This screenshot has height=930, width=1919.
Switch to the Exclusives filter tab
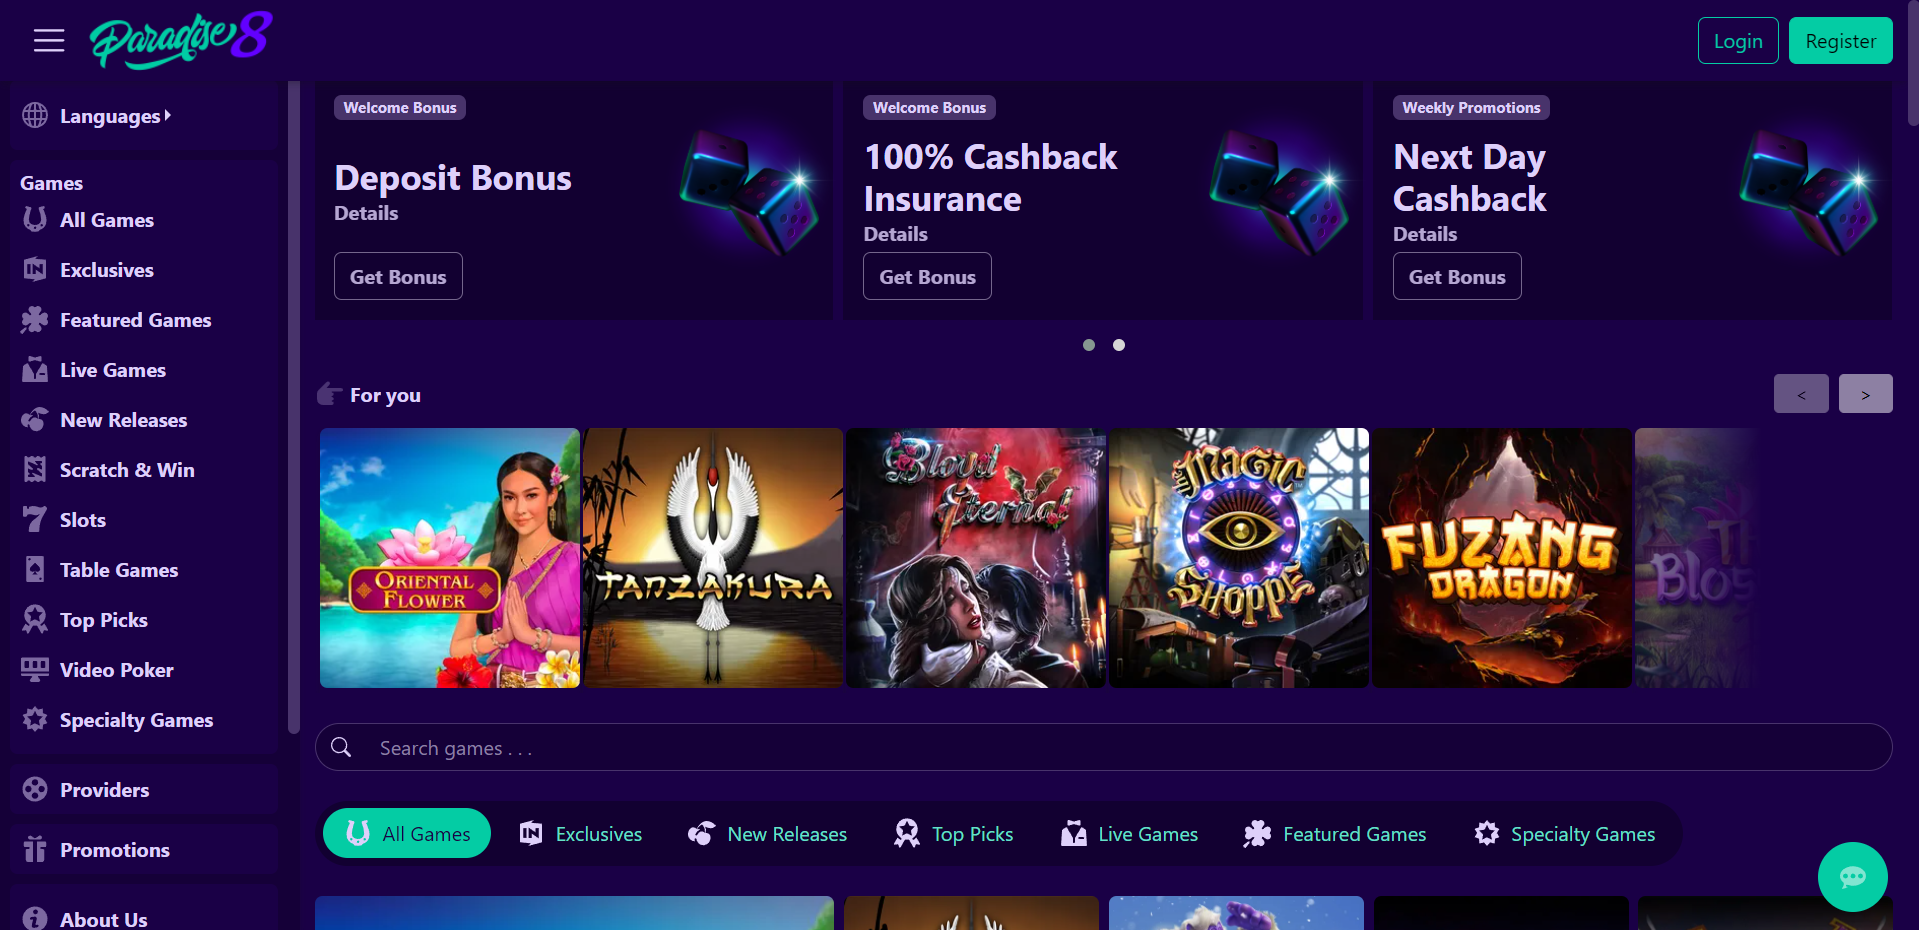coord(581,834)
